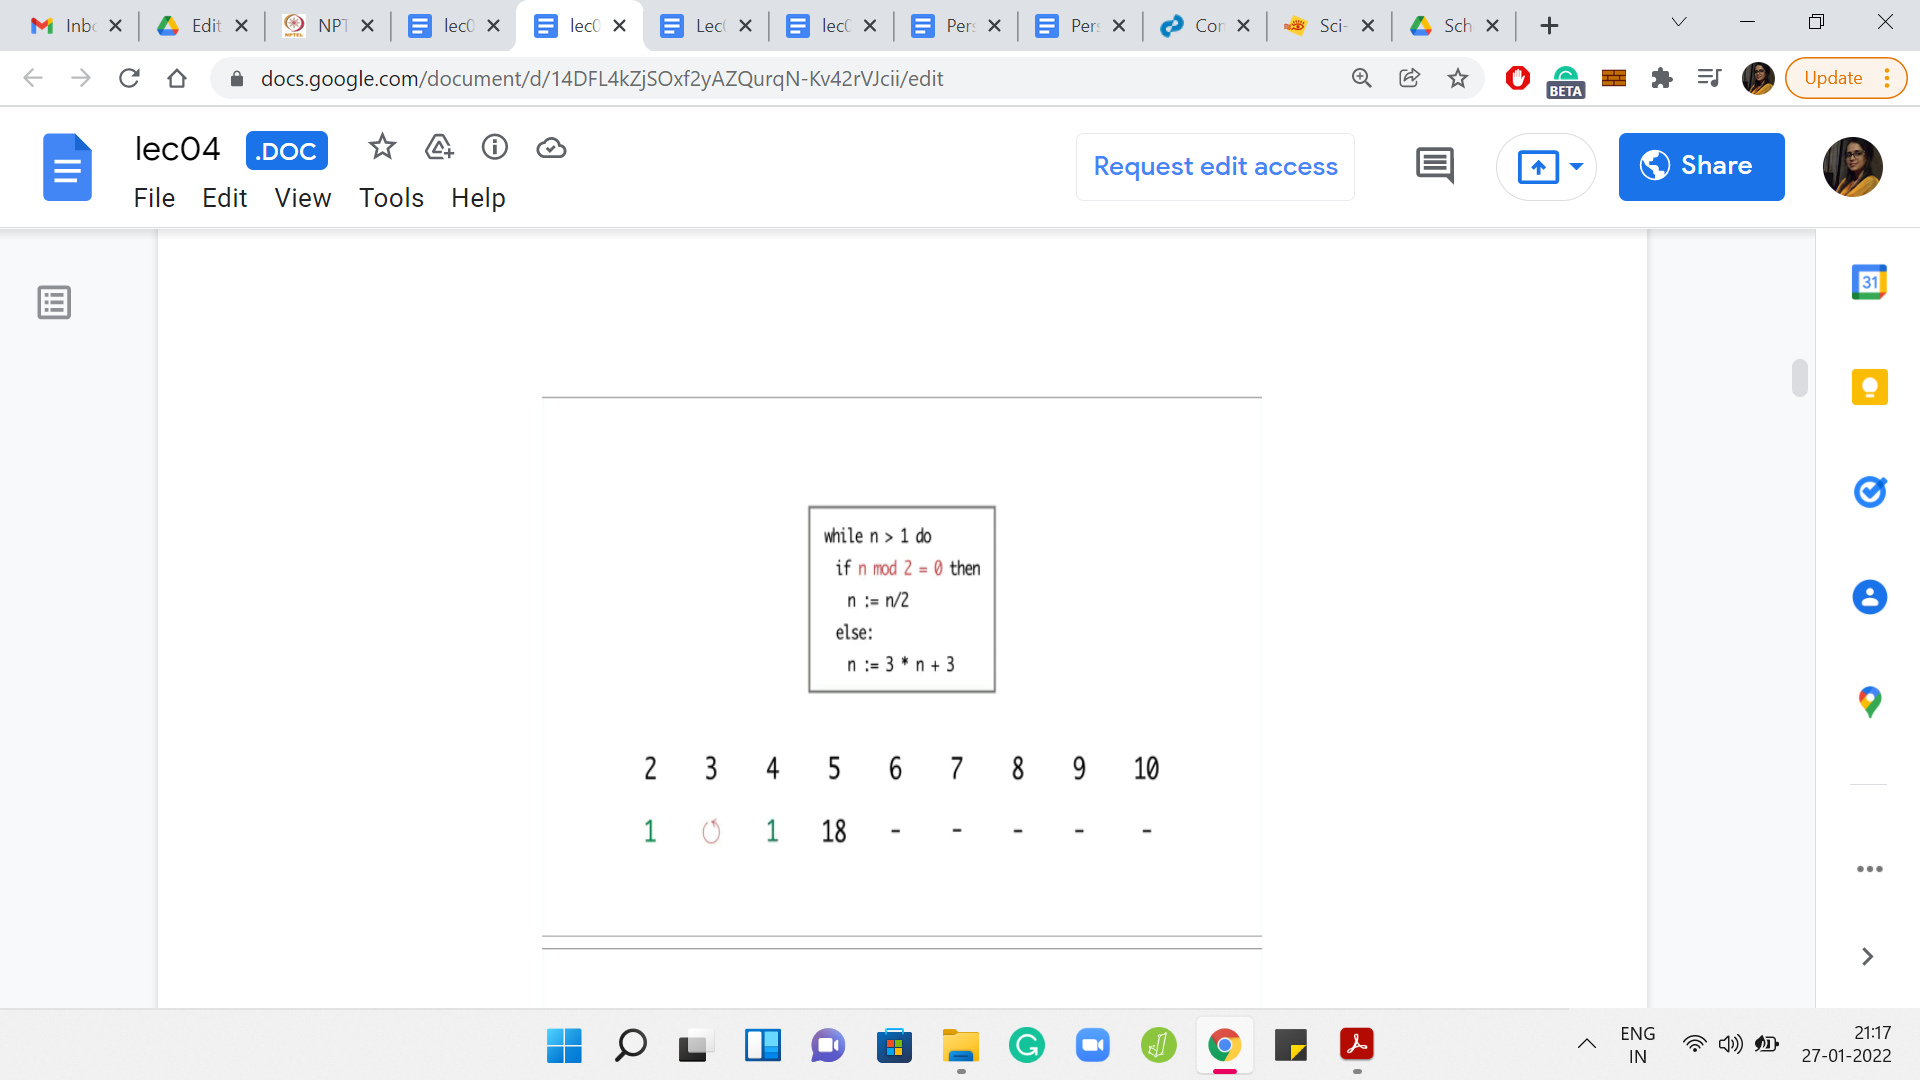
Task: Click the add shortcut to Drive icon
Action: 439,148
